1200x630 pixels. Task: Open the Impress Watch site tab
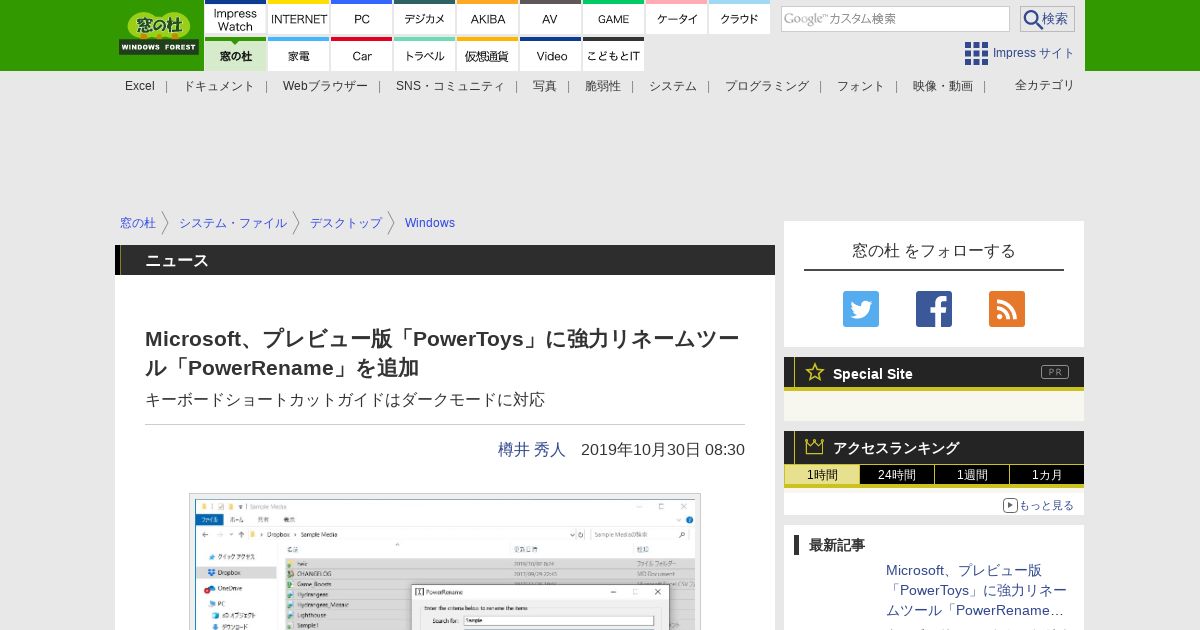(x=236, y=18)
